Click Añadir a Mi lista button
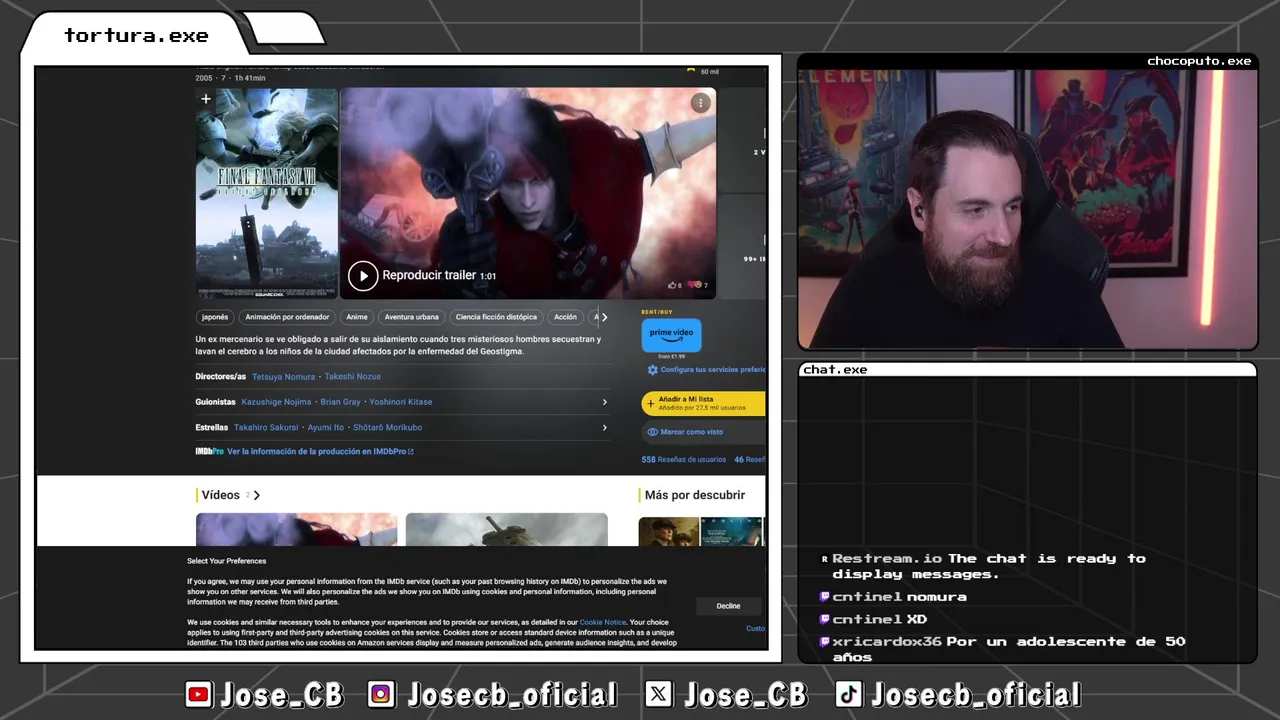Image resolution: width=1280 pixels, height=720 pixels. click(704, 403)
